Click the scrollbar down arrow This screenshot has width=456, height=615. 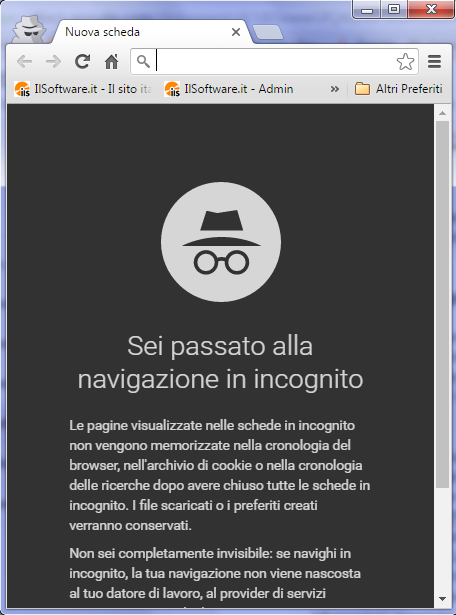click(443, 599)
